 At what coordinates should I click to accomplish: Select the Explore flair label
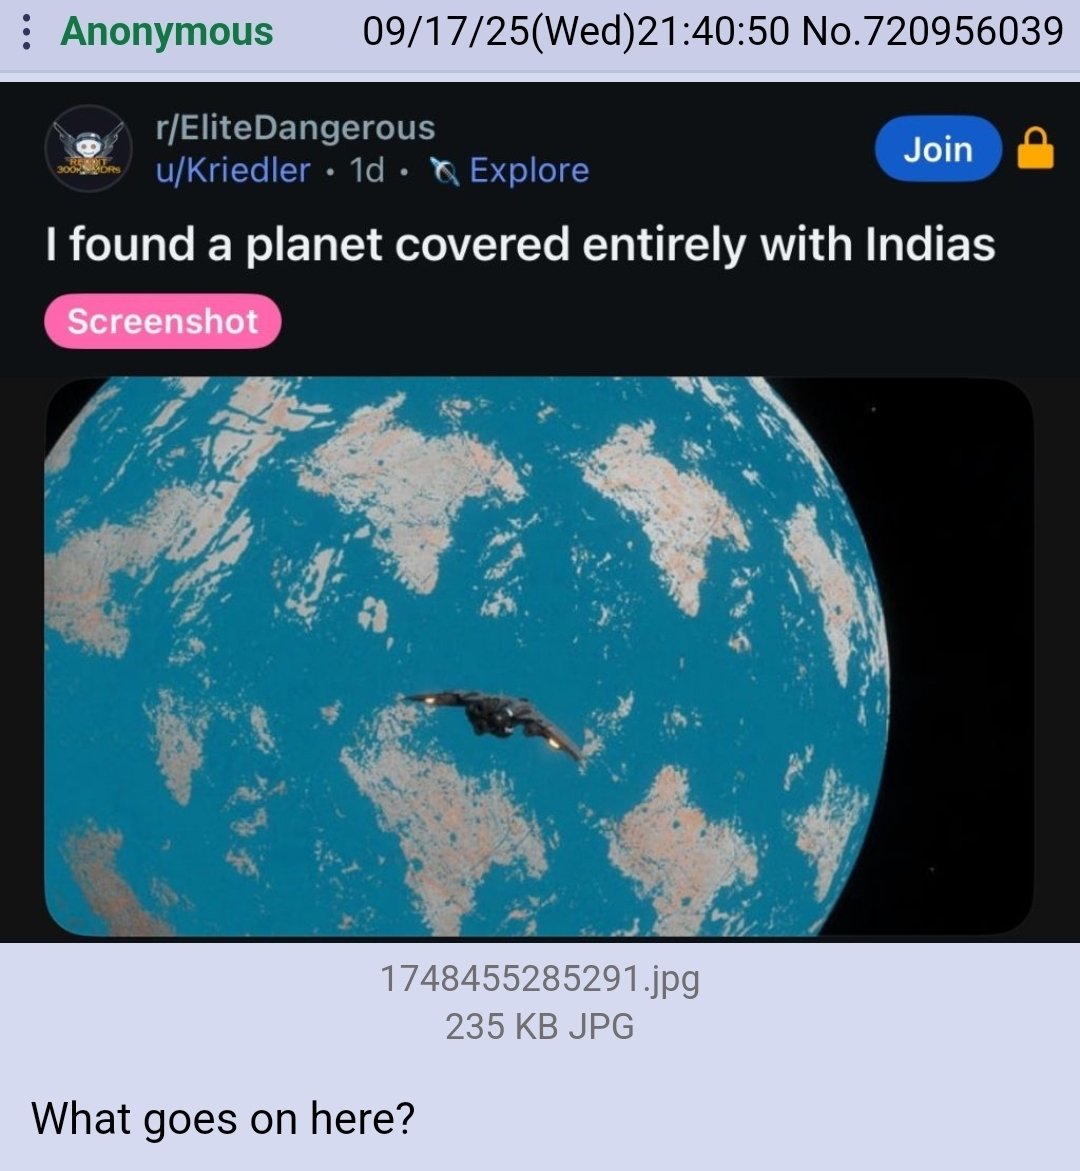tap(529, 170)
